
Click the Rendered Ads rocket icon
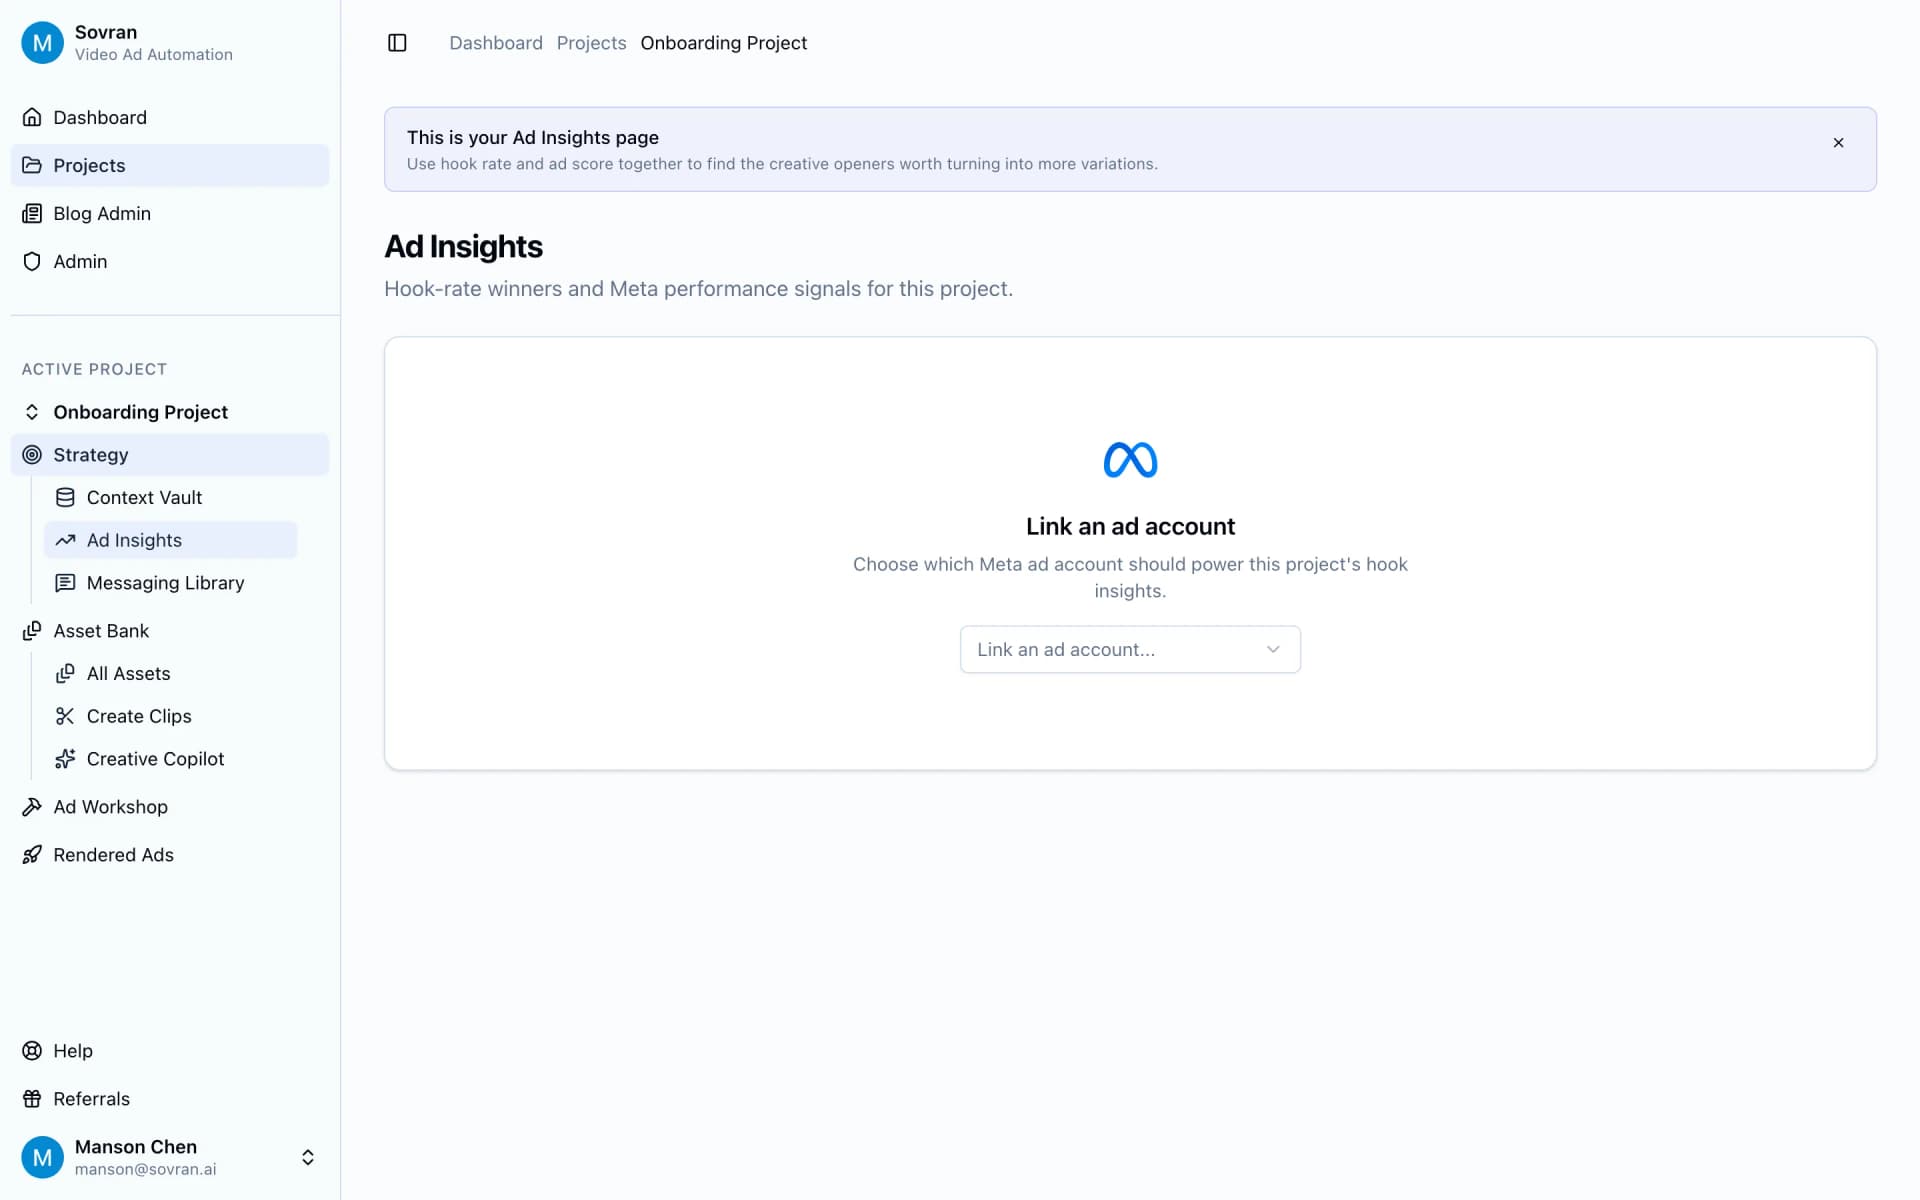click(32, 855)
